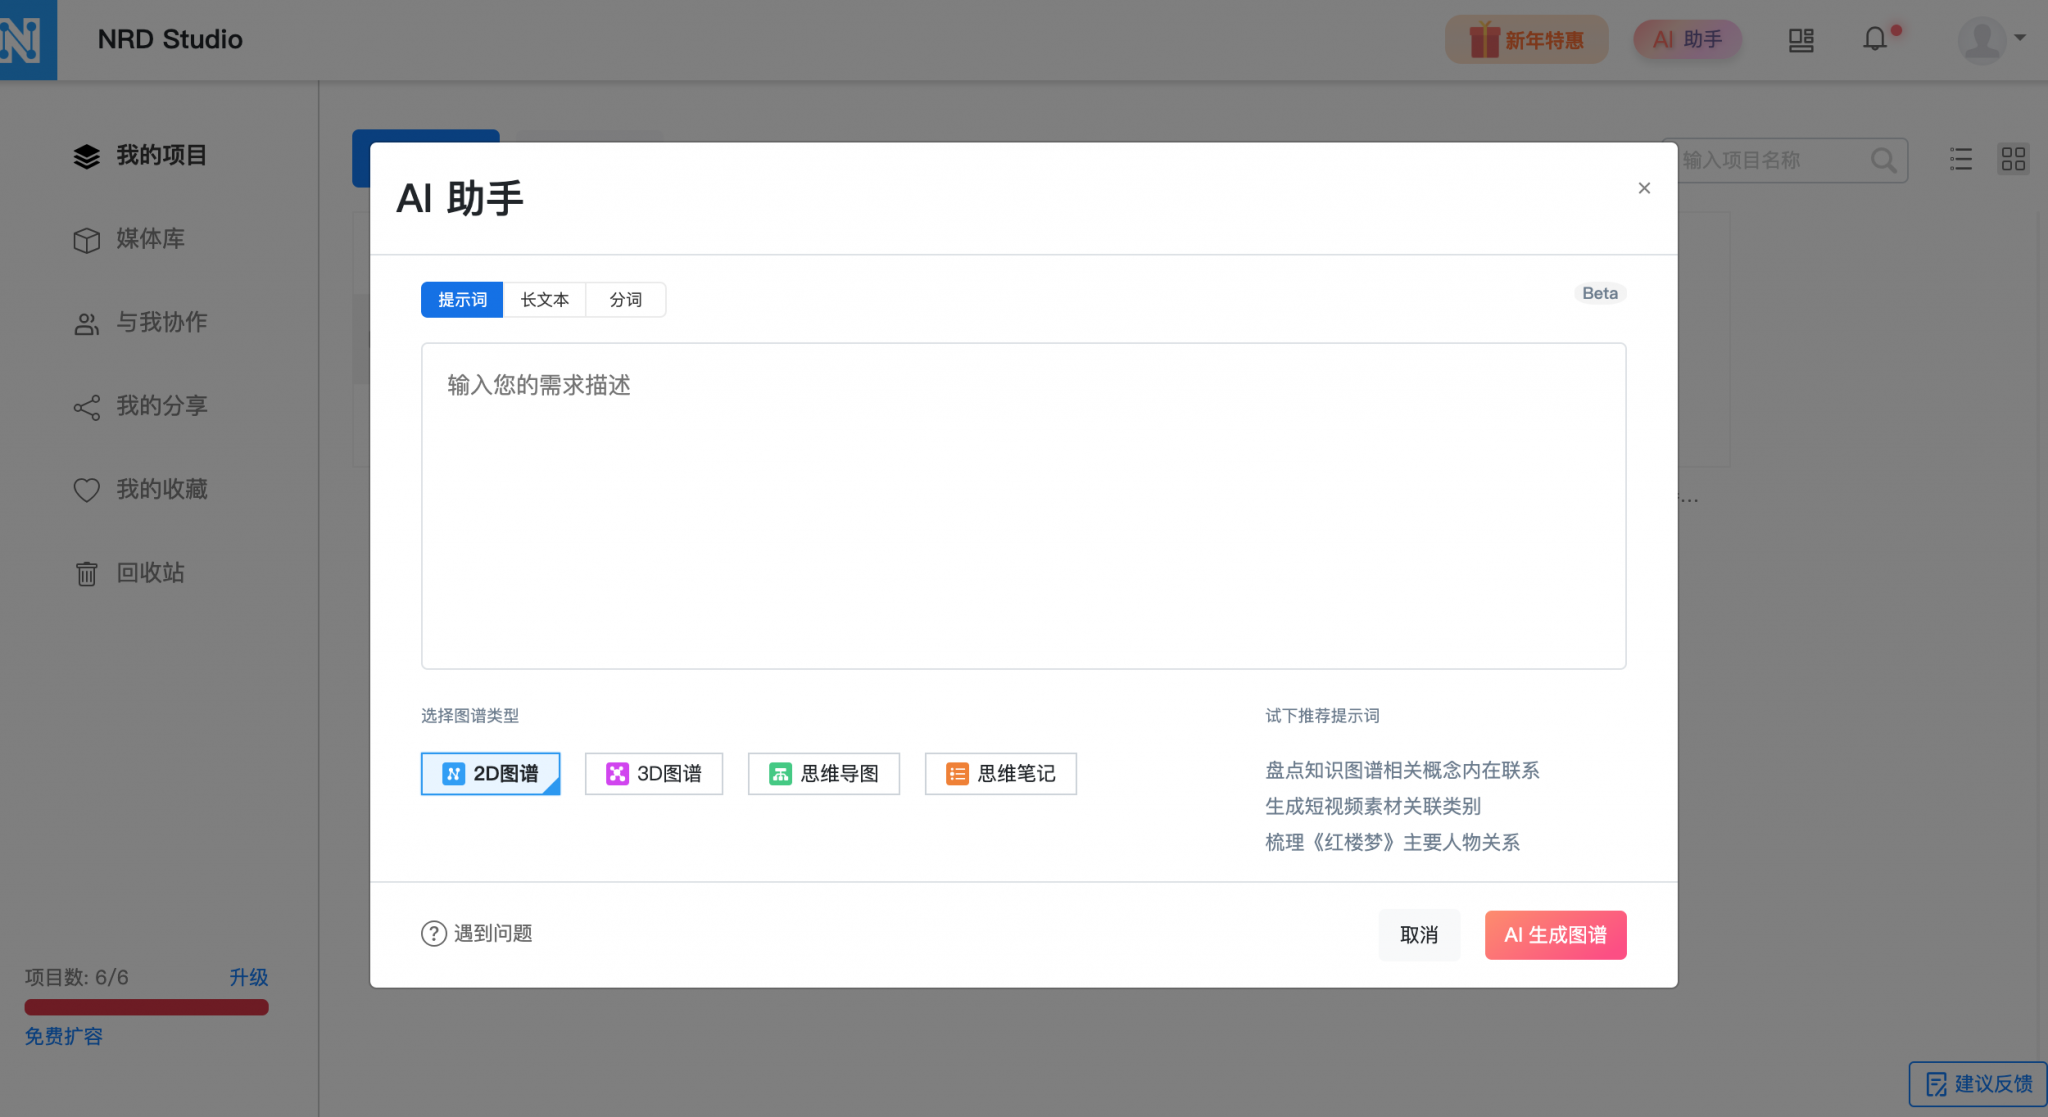Open the notification bell

tap(1874, 39)
